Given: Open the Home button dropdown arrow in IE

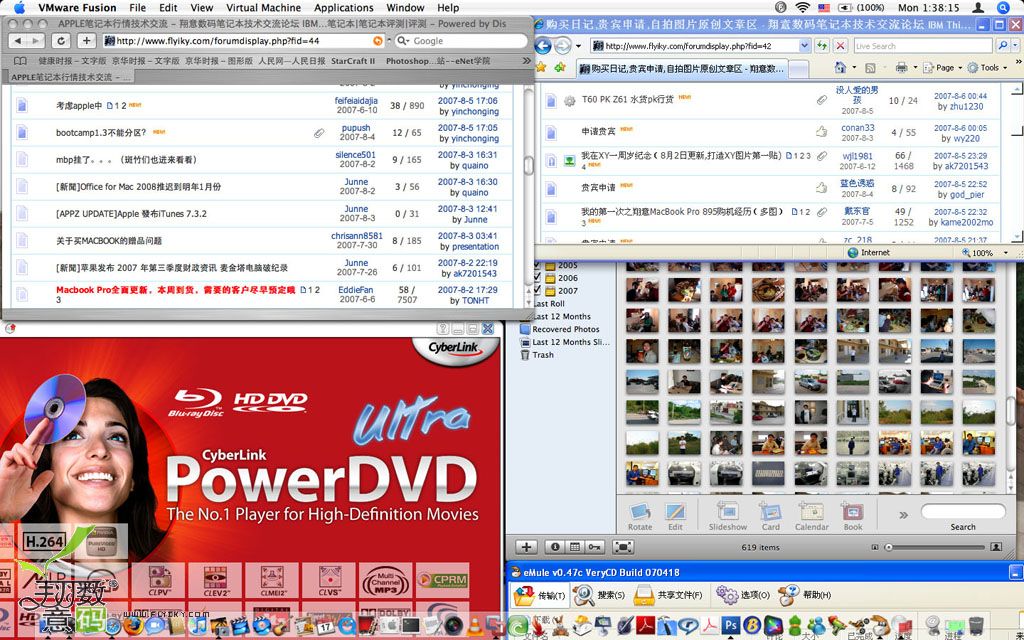Looking at the screenshot, I should (854, 67).
